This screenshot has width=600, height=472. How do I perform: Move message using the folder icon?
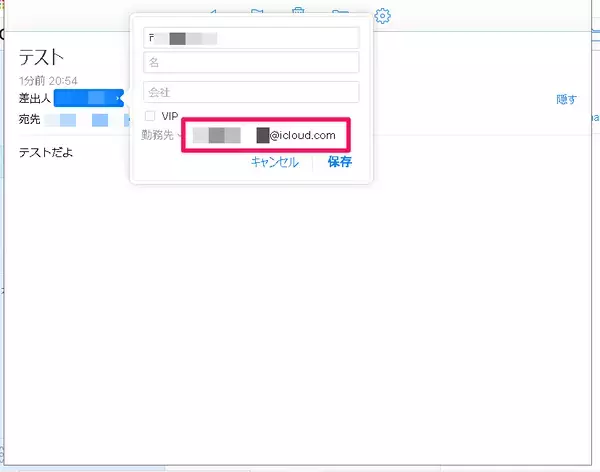point(340,13)
